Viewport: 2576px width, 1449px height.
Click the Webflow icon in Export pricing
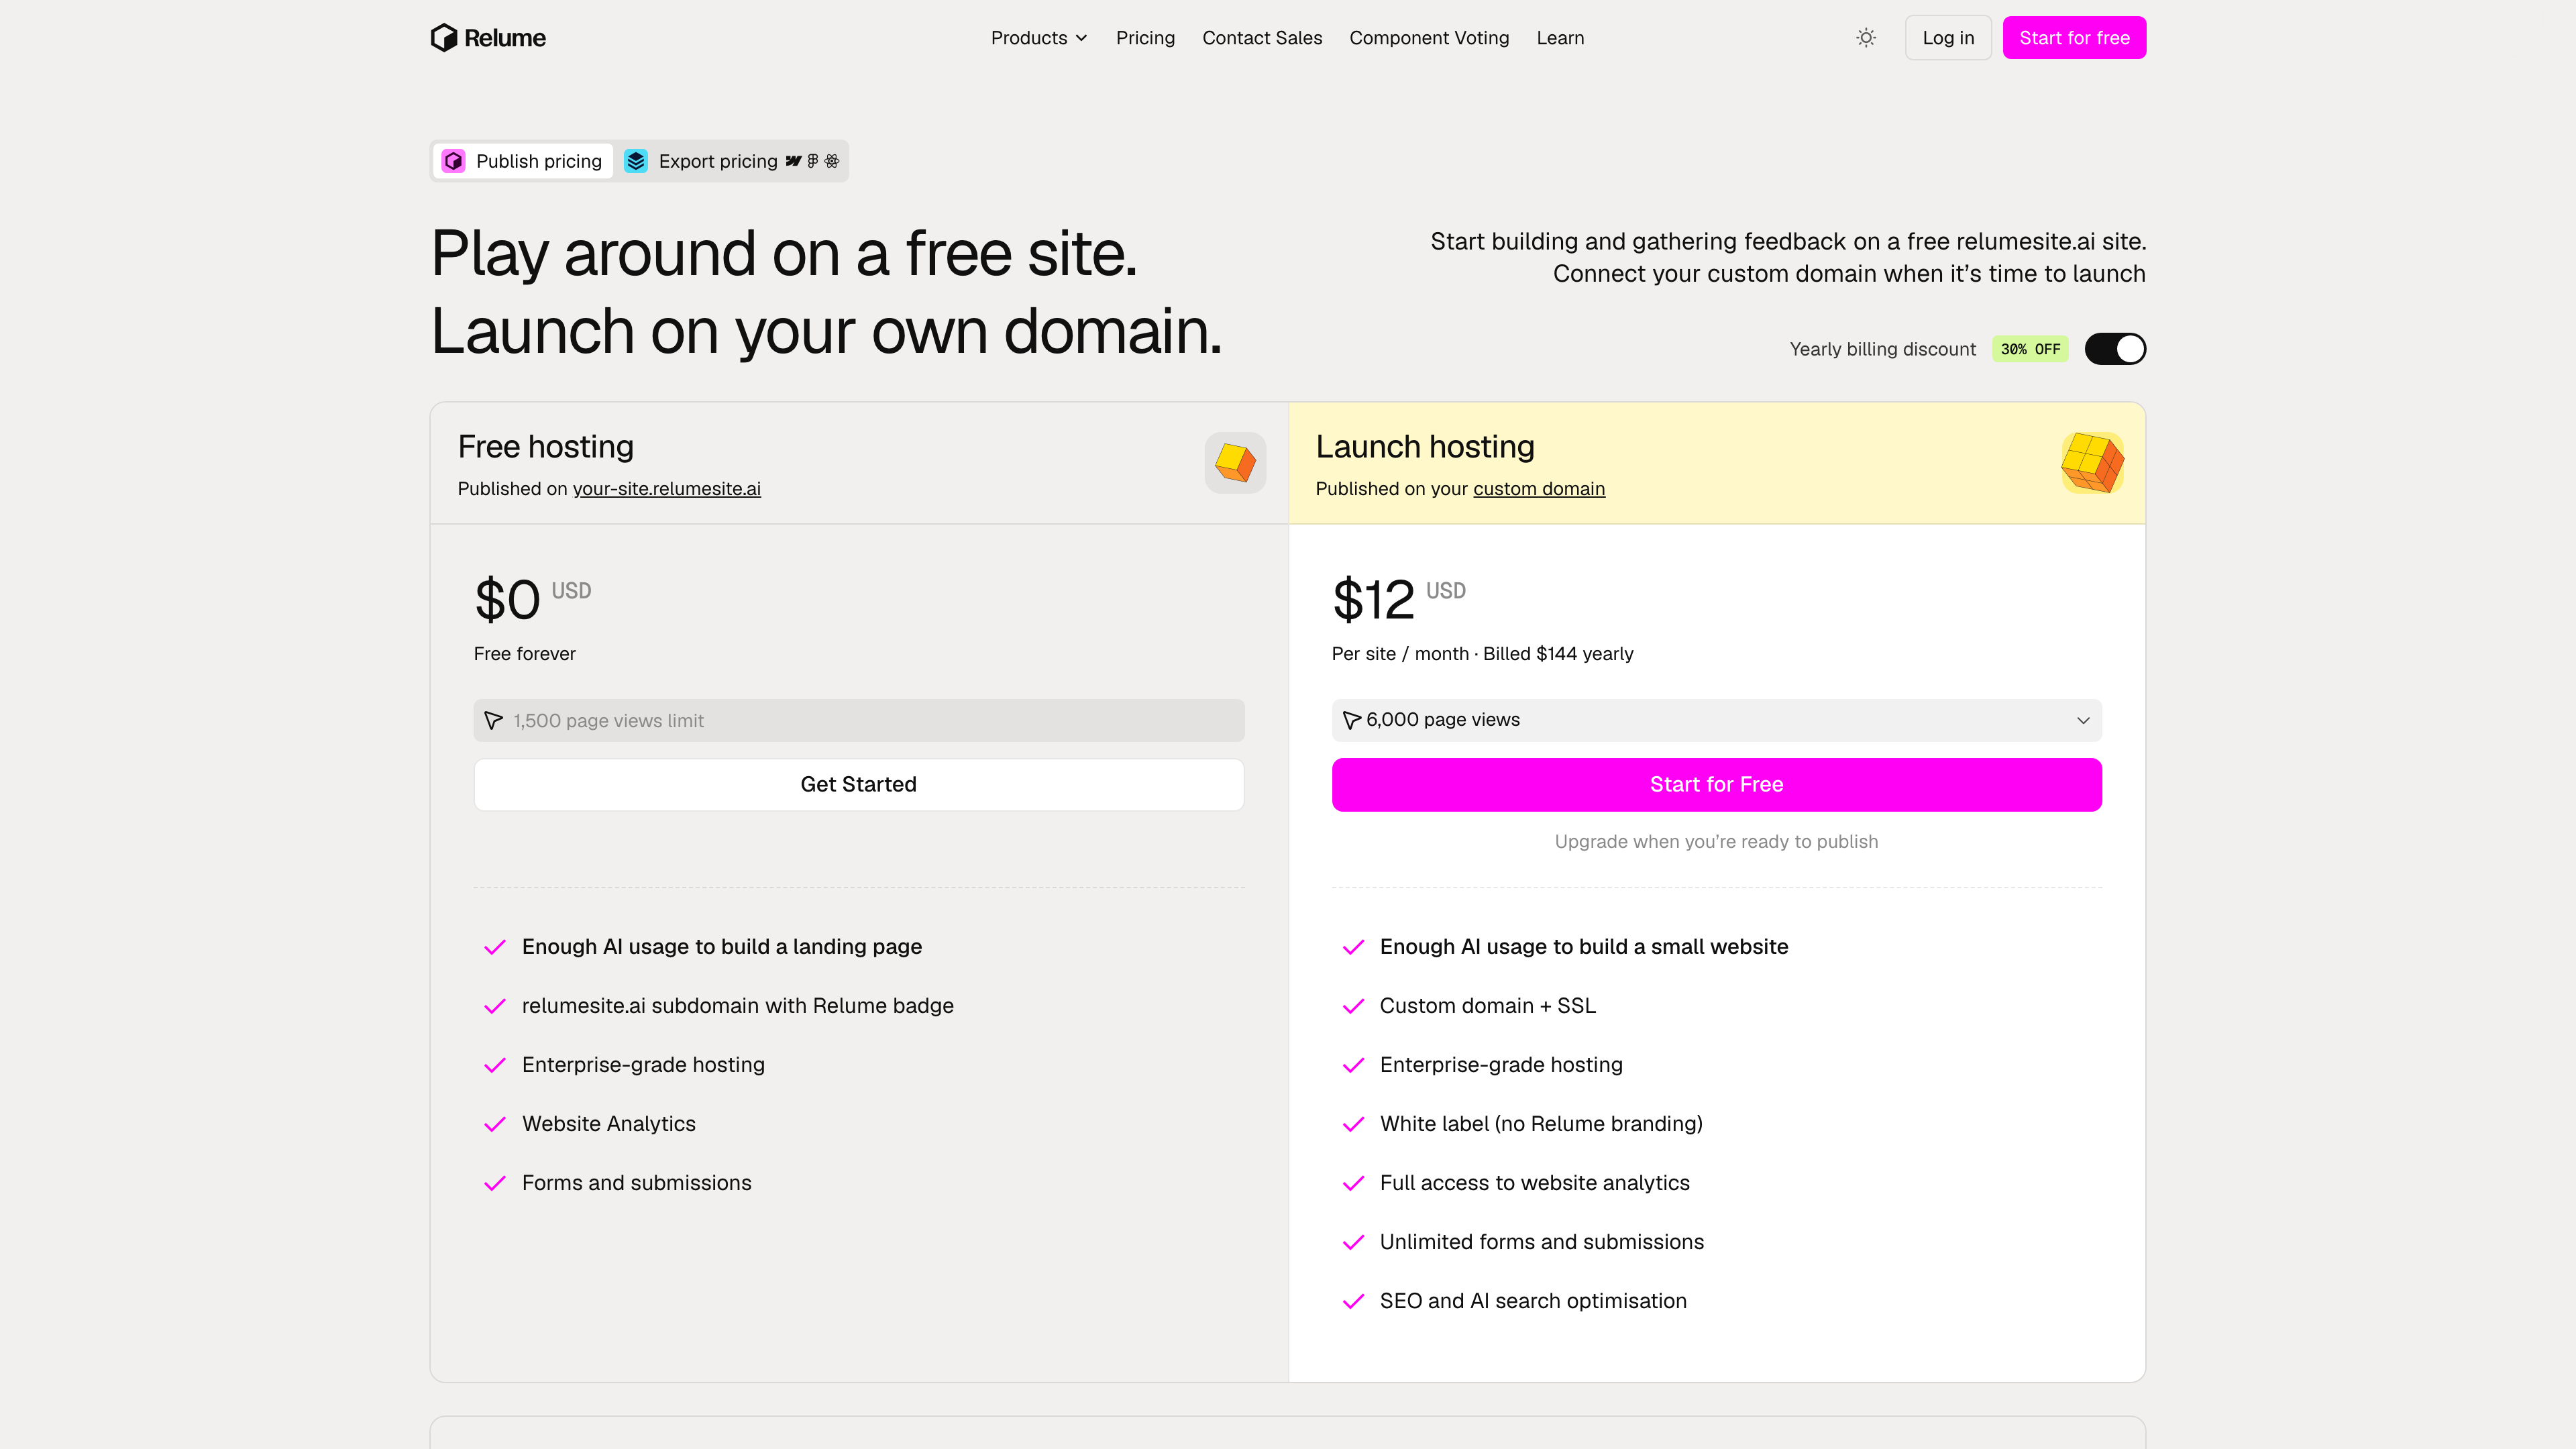(793, 161)
